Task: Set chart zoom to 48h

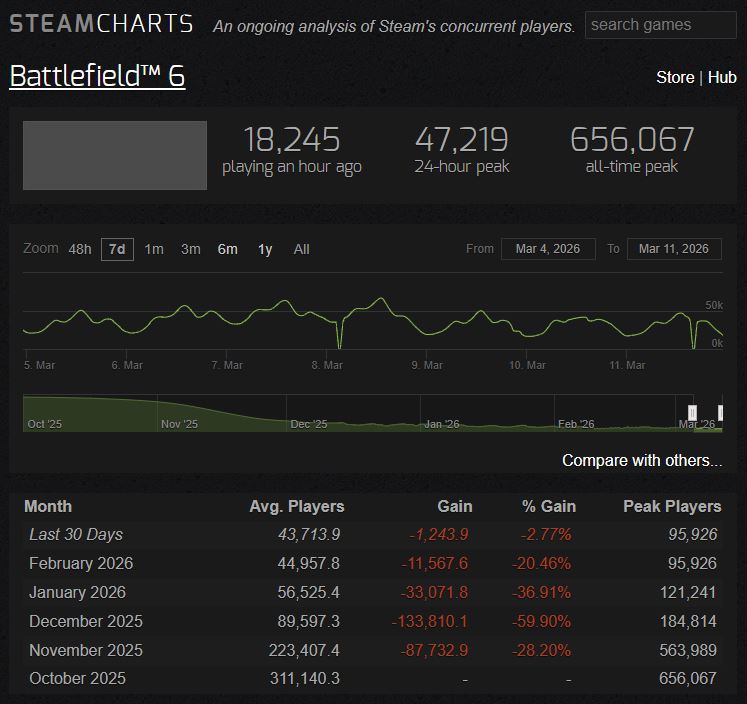Action: [80, 249]
